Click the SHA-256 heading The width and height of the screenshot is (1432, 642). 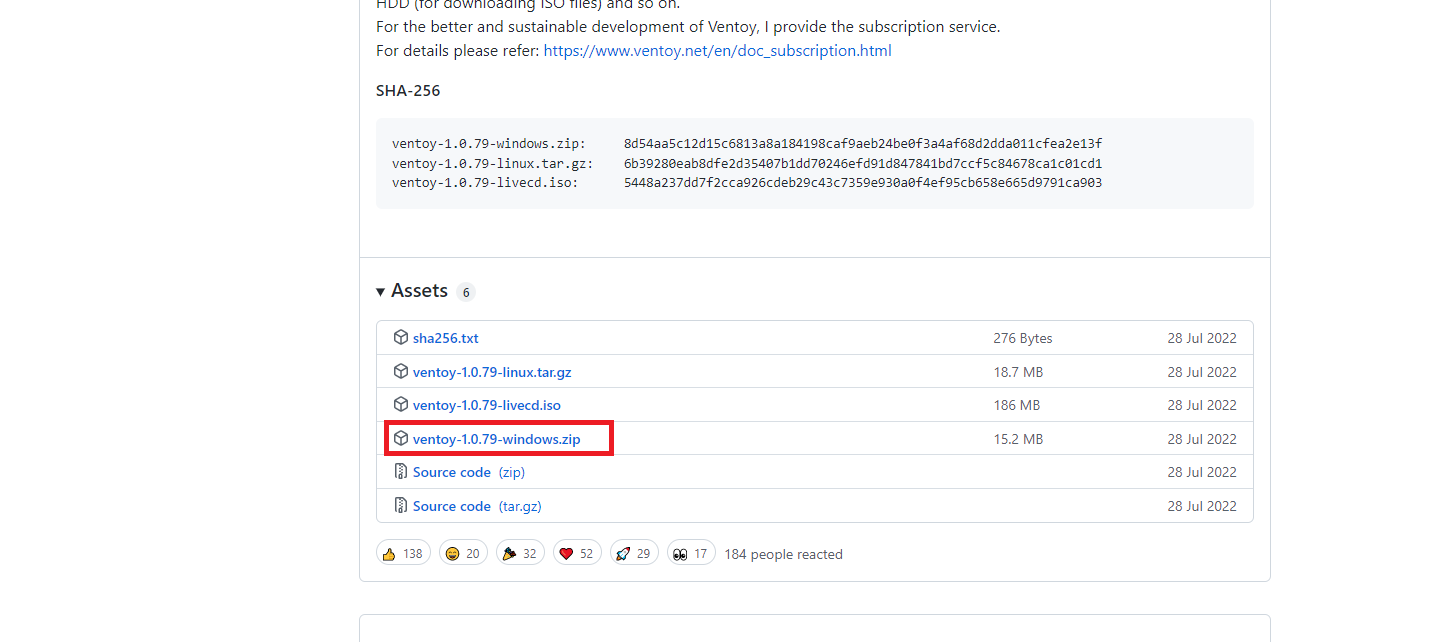tap(408, 91)
